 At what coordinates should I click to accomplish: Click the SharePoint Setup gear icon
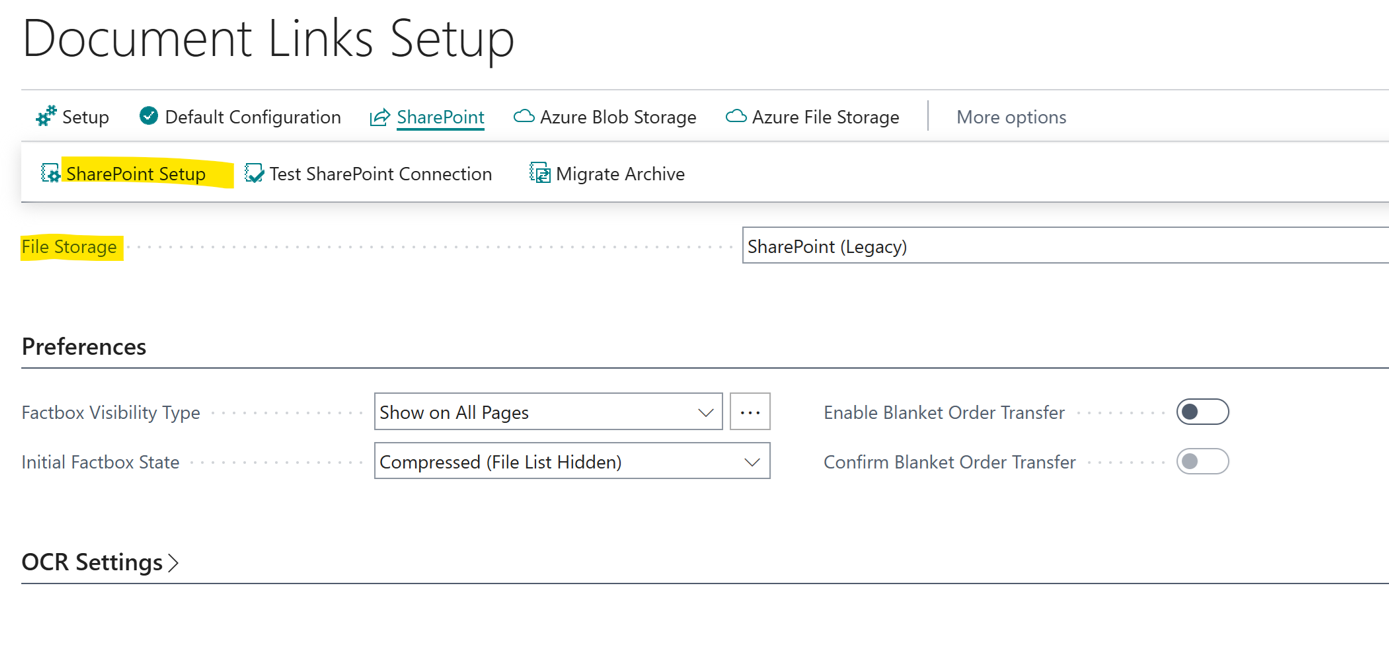click(50, 174)
